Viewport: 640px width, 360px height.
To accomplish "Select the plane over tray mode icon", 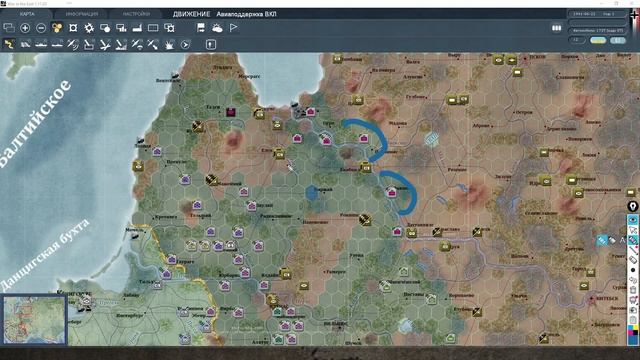I will click(x=89, y=44).
